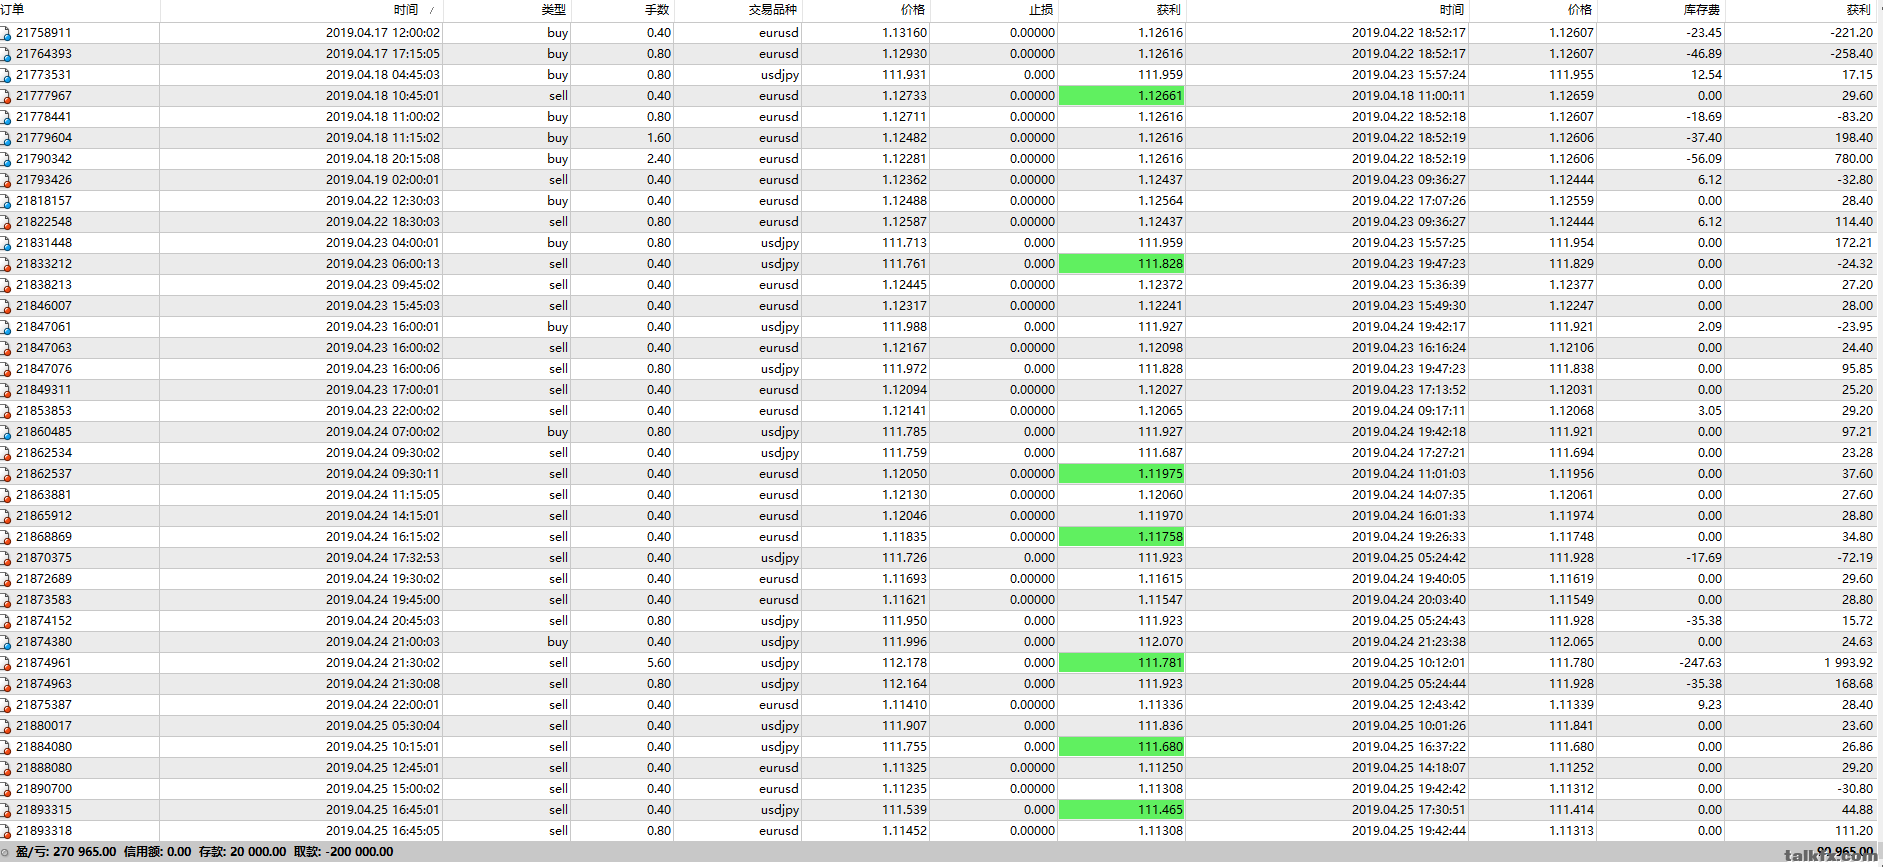The height and width of the screenshot is (867, 1883).
Task: Click profit value 1 993.92
Action: [x=1848, y=663]
